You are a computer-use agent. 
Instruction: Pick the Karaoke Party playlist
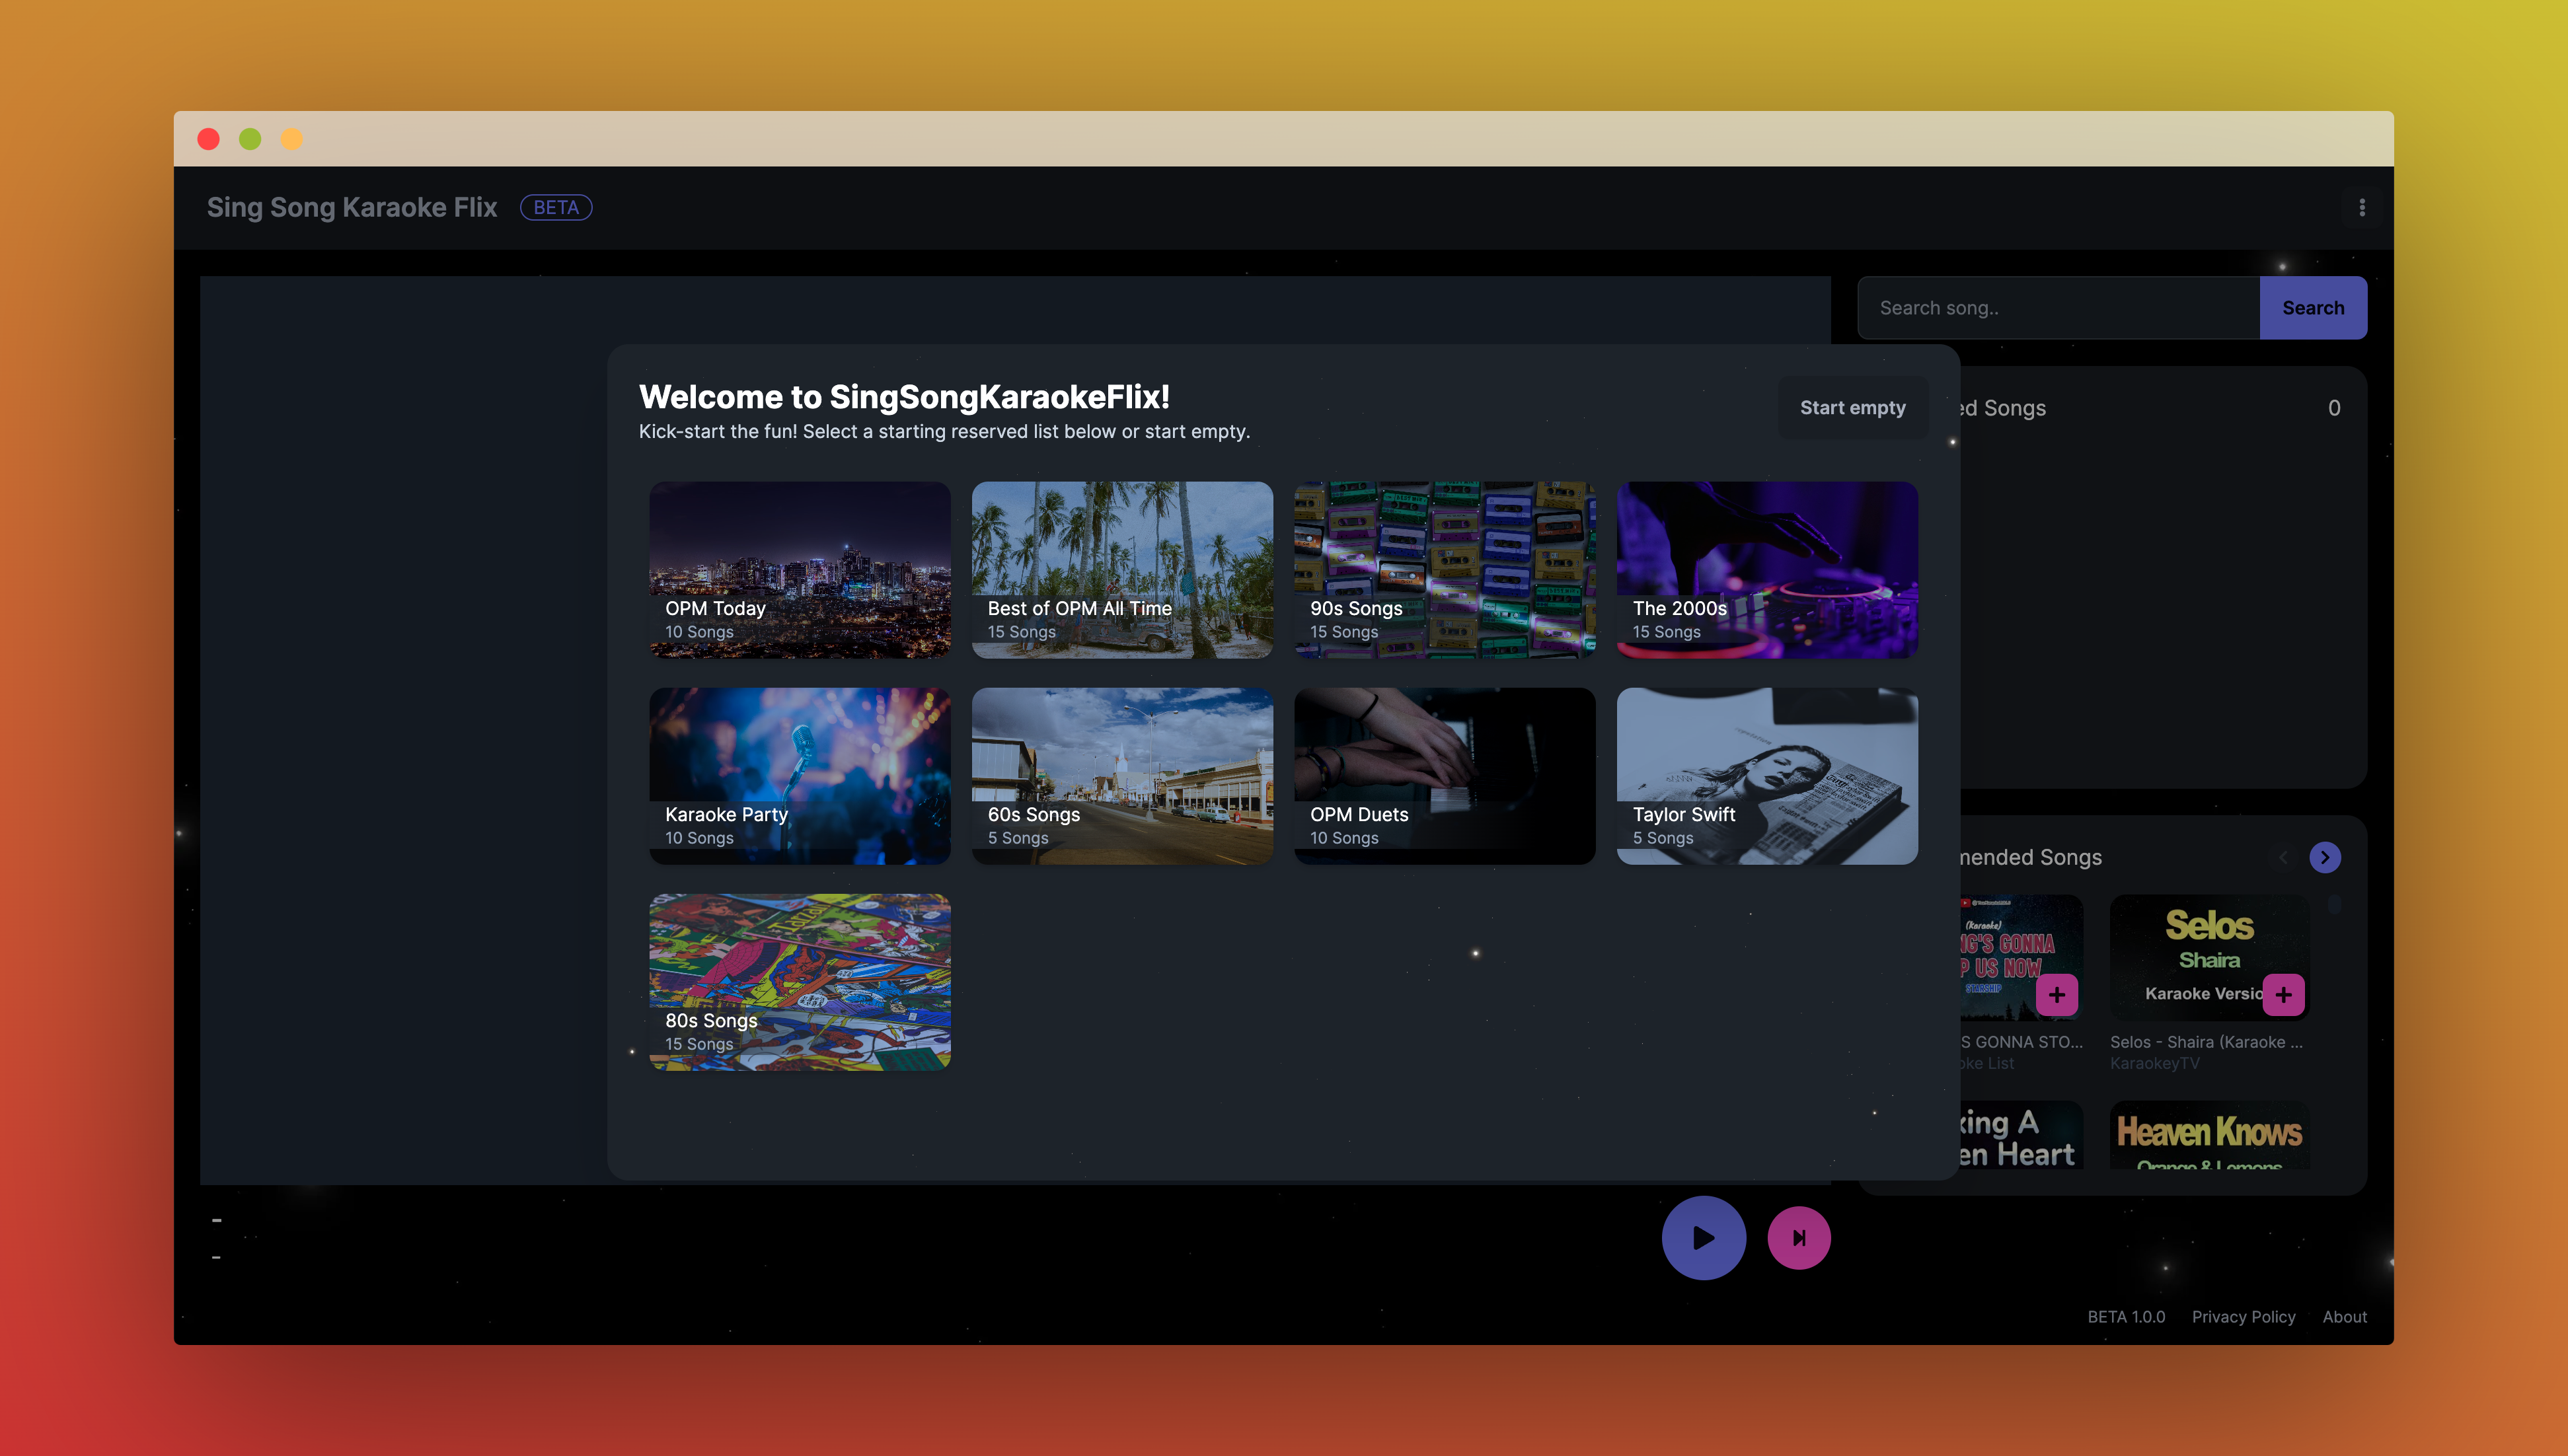point(799,776)
